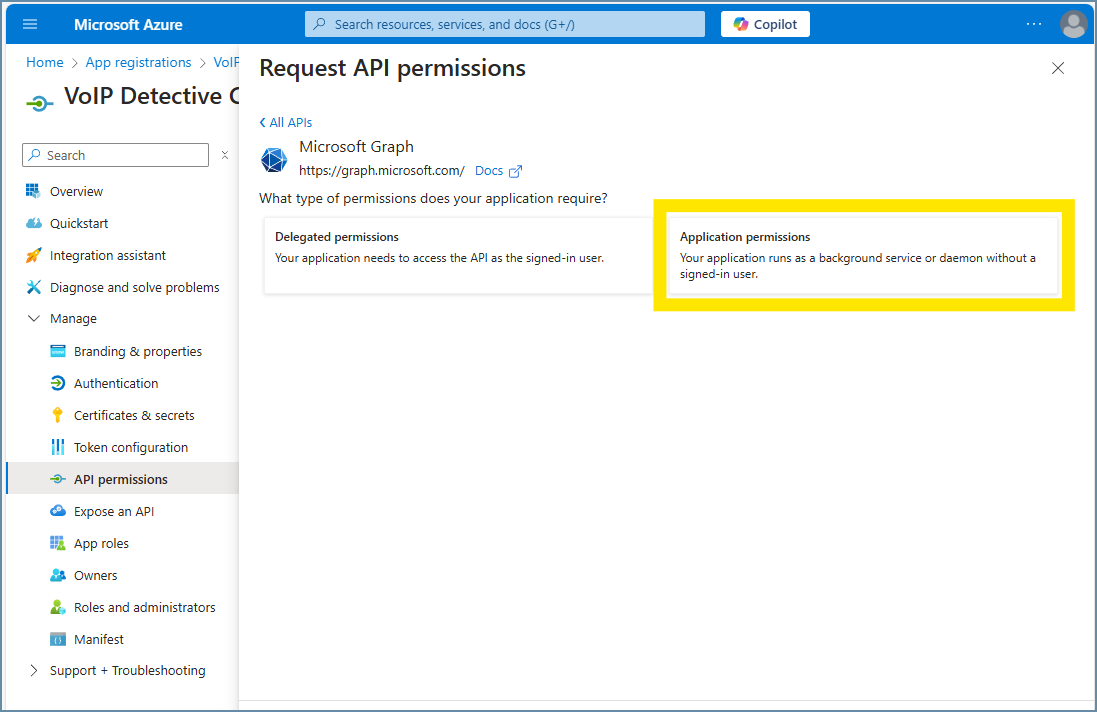The image size is (1097, 712).
Task: Go to Home breadcrumb
Action: tap(45, 62)
